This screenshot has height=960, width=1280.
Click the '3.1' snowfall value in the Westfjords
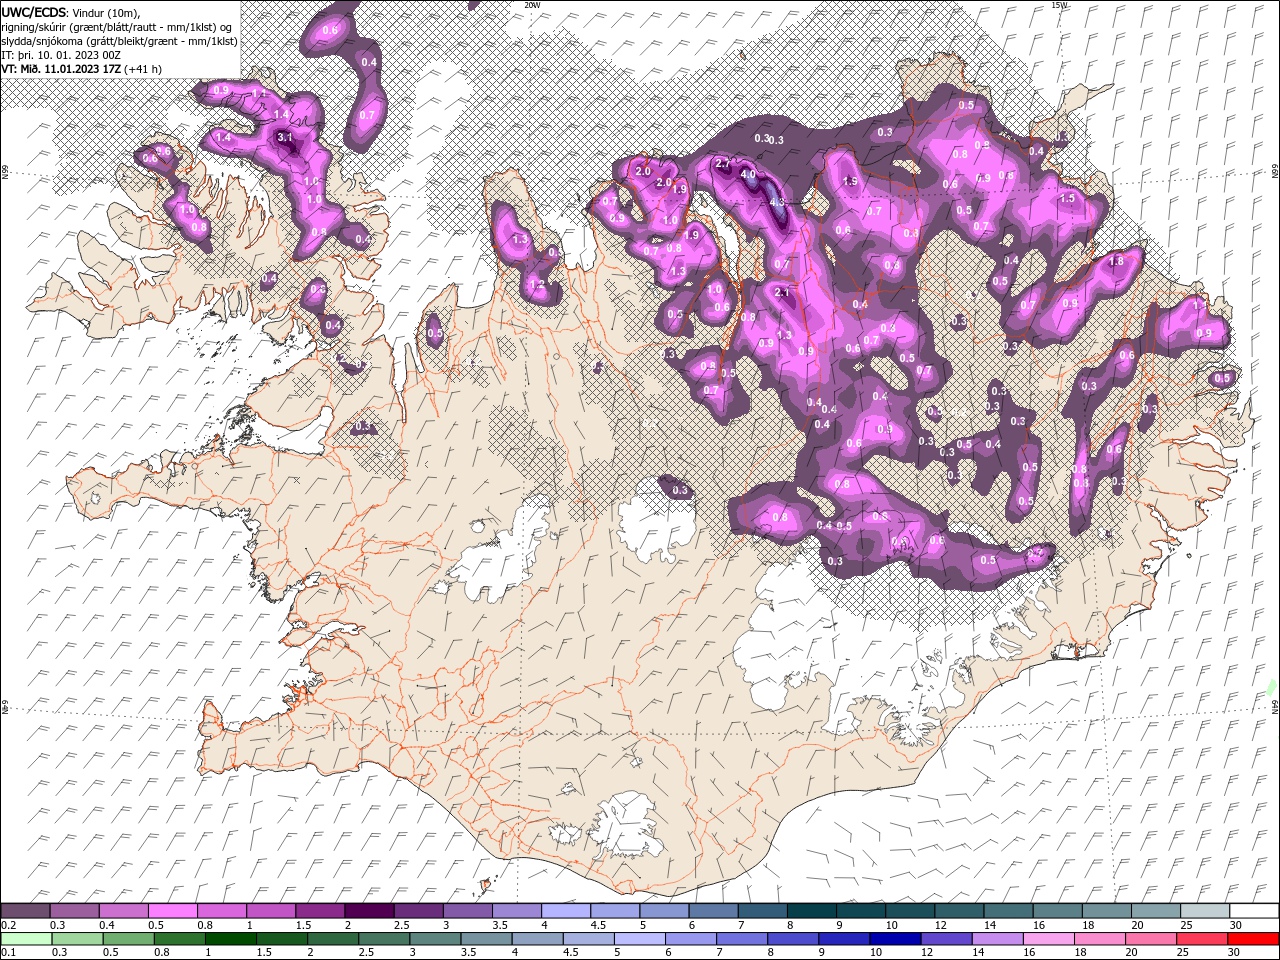284,137
